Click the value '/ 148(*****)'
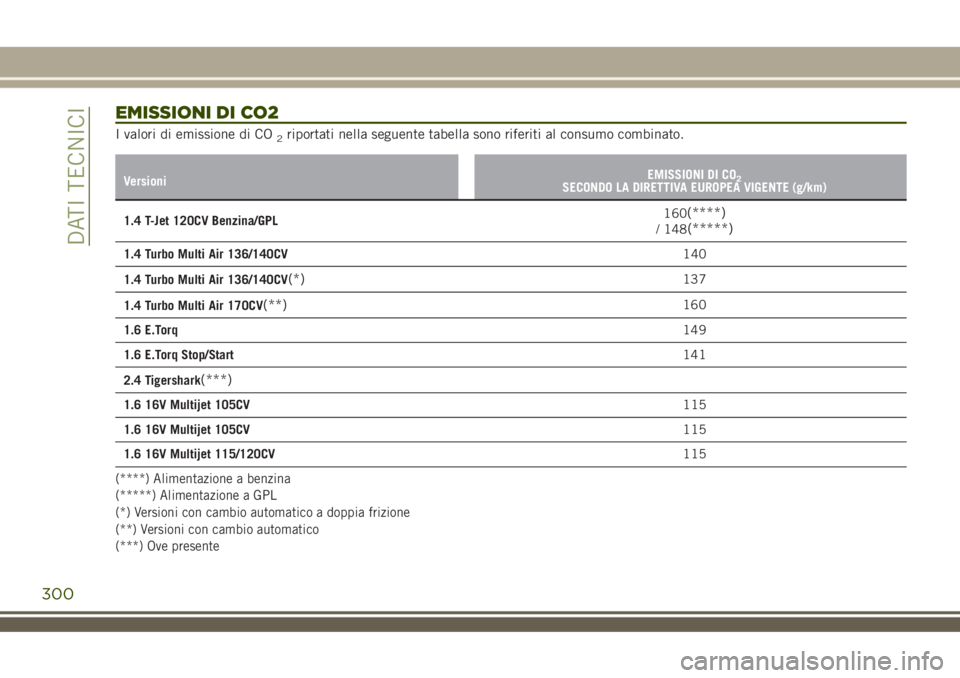 point(694,229)
